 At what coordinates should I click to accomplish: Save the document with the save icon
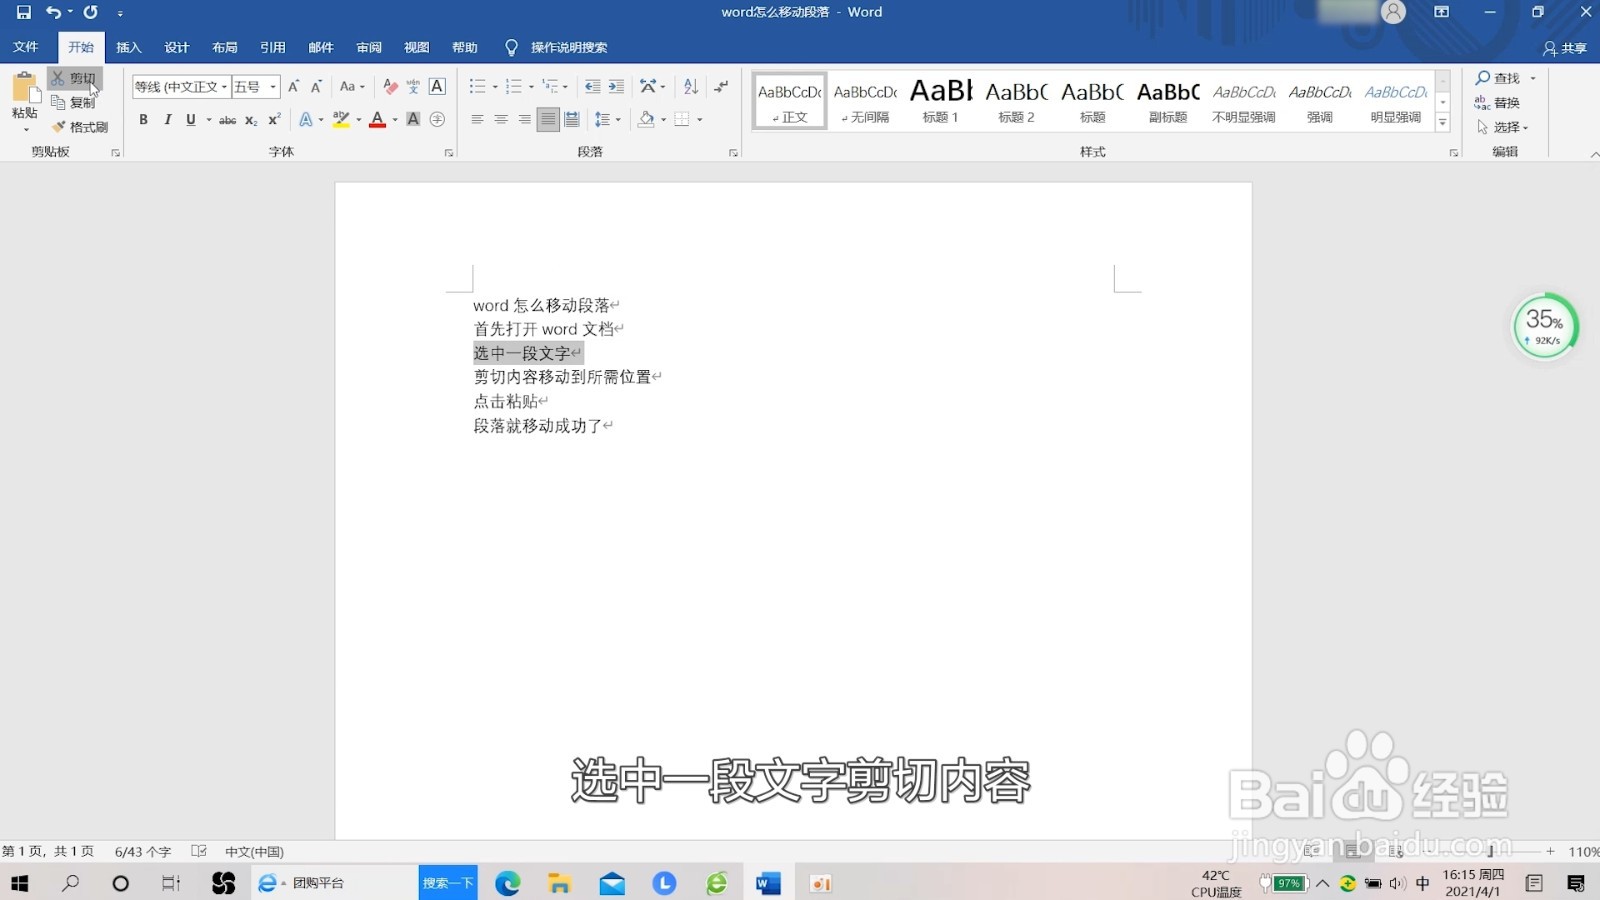[23, 12]
